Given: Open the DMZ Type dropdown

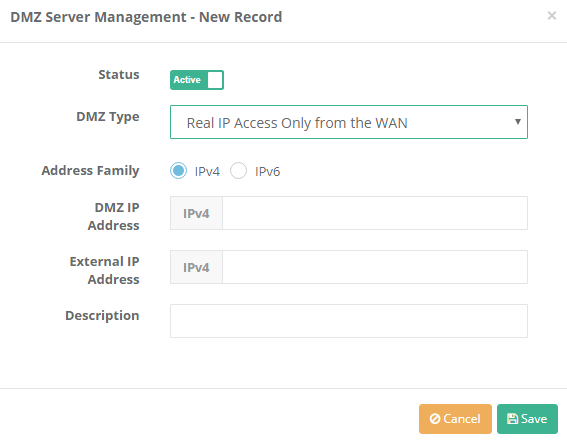Looking at the screenshot, I should click(x=349, y=122).
